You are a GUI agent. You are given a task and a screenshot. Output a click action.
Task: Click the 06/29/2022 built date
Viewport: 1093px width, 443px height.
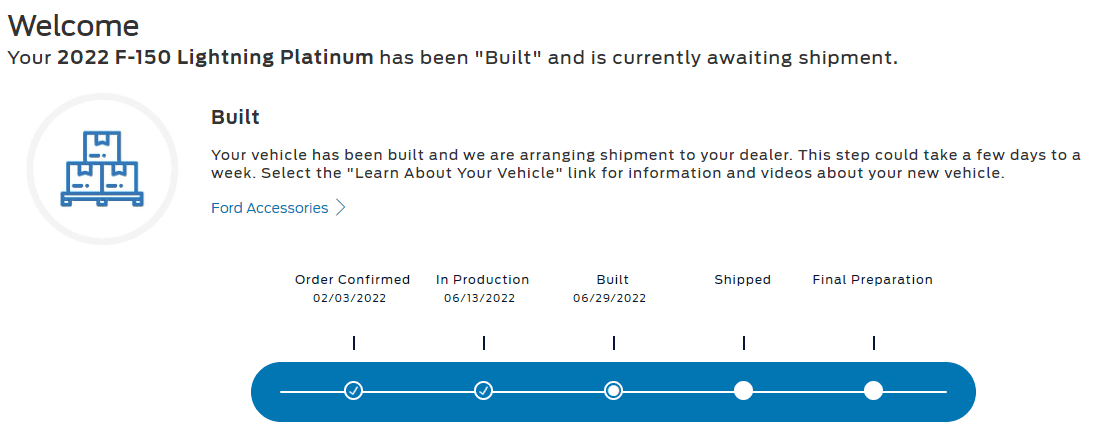point(609,298)
